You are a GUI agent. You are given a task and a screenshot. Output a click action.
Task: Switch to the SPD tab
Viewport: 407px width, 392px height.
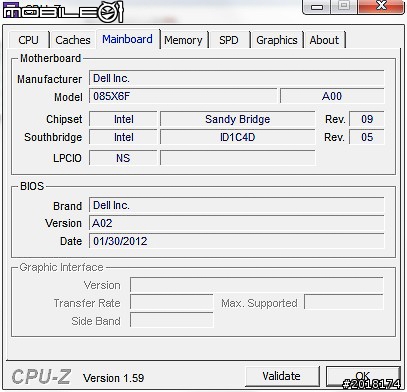(x=229, y=40)
